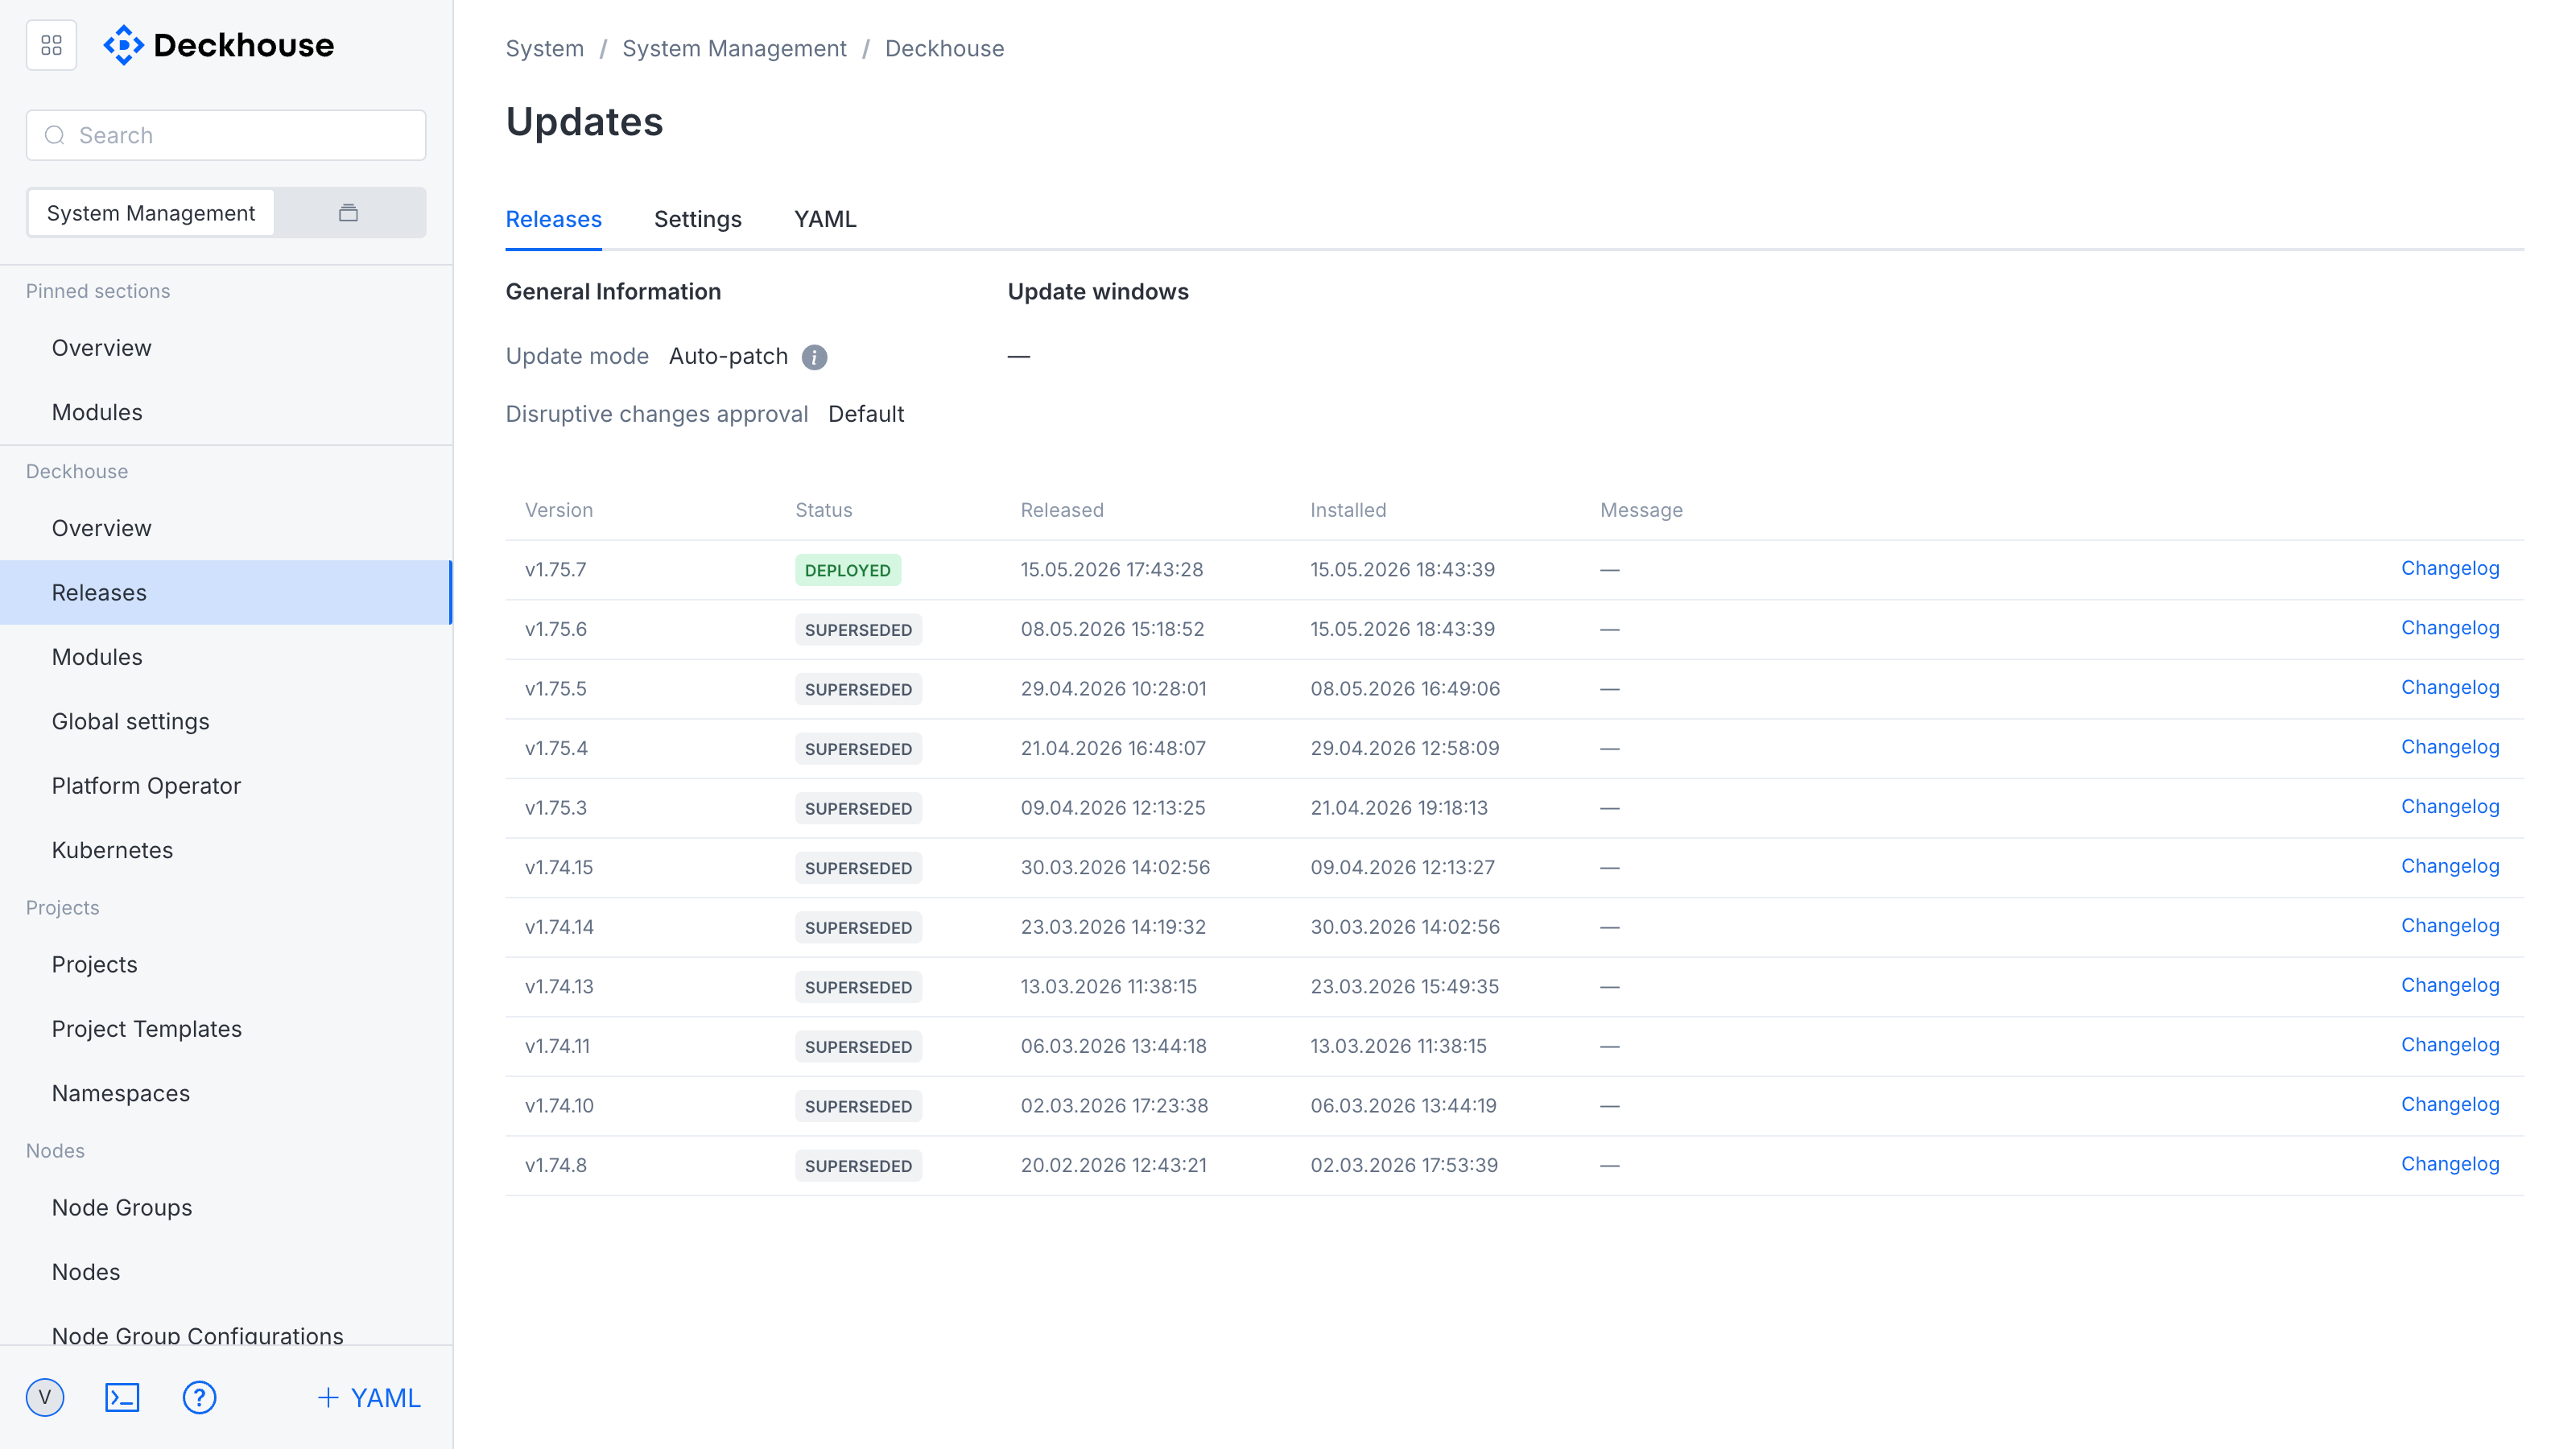The image size is (2576, 1449).
Task: Open System breadcrumb link
Action: pos(544,48)
